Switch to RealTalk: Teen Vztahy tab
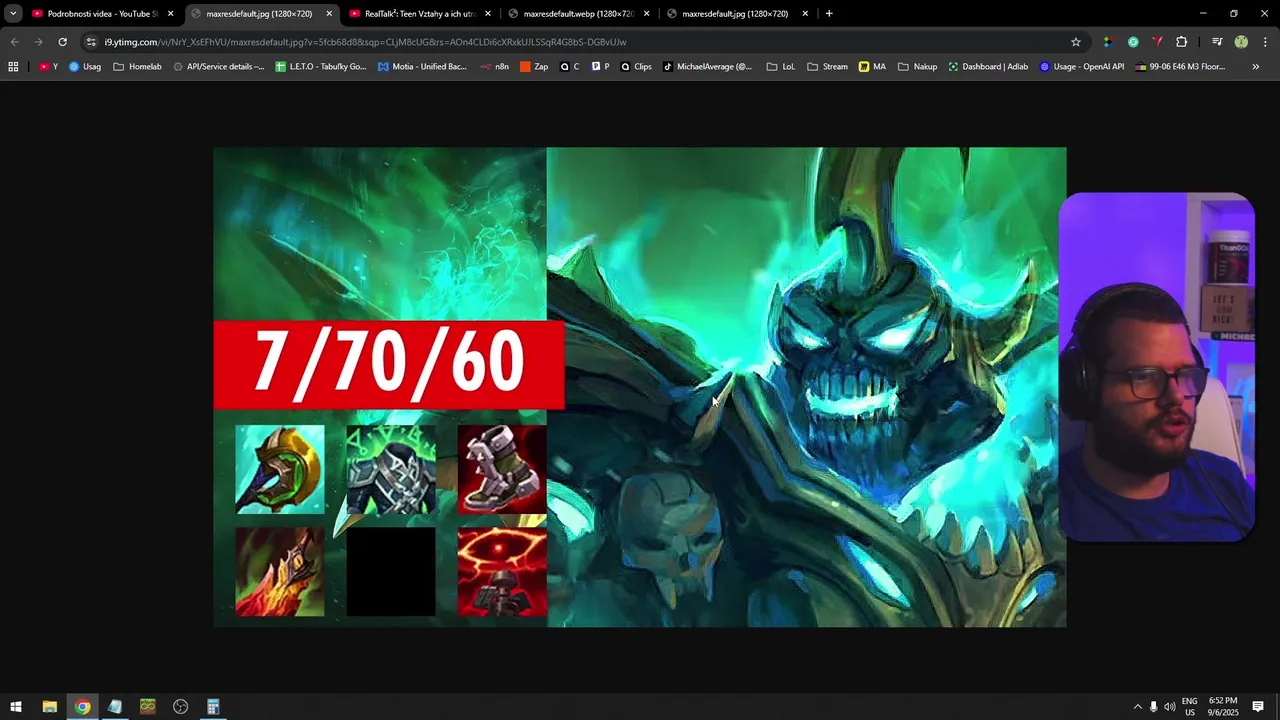Image resolution: width=1280 pixels, height=720 pixels. (x=420, y=14)
